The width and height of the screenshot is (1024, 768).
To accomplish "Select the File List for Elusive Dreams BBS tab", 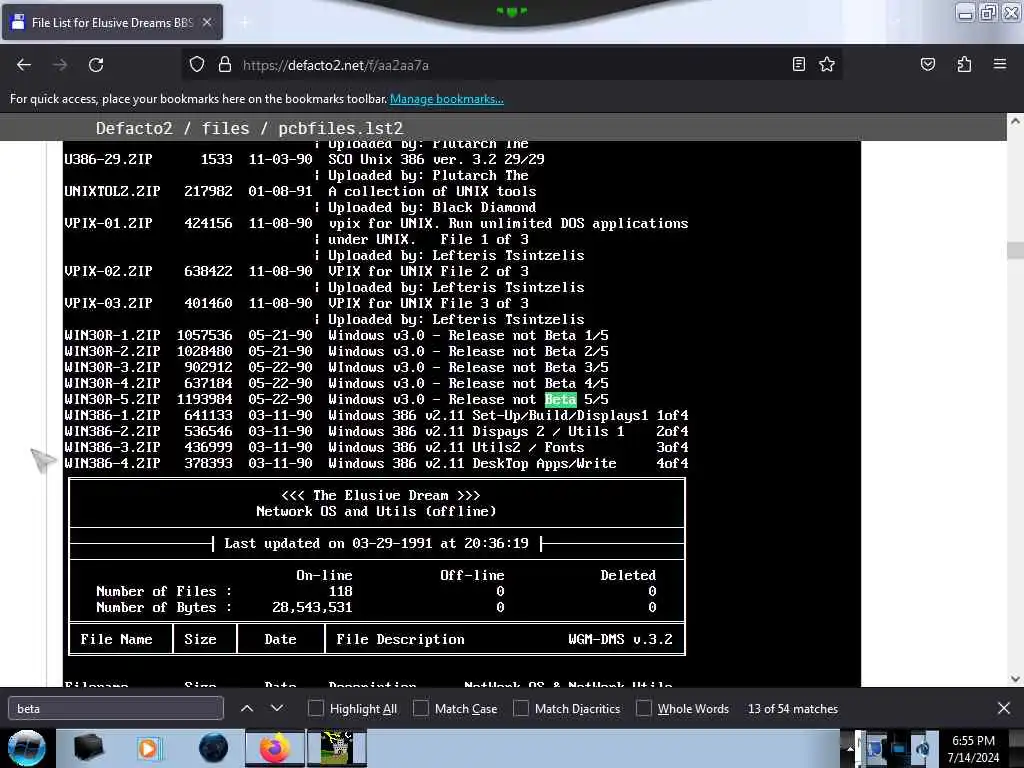I will 112,22.
